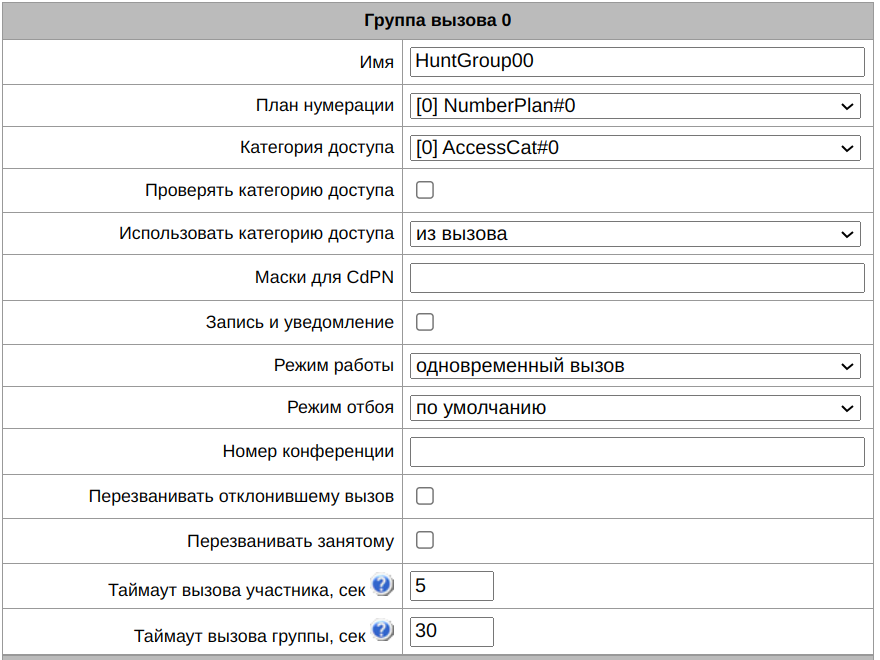Click the 'Таймаут вызова группы, сек' label
The width and height of the screenshot is (880, 660).
coord(250,636)
